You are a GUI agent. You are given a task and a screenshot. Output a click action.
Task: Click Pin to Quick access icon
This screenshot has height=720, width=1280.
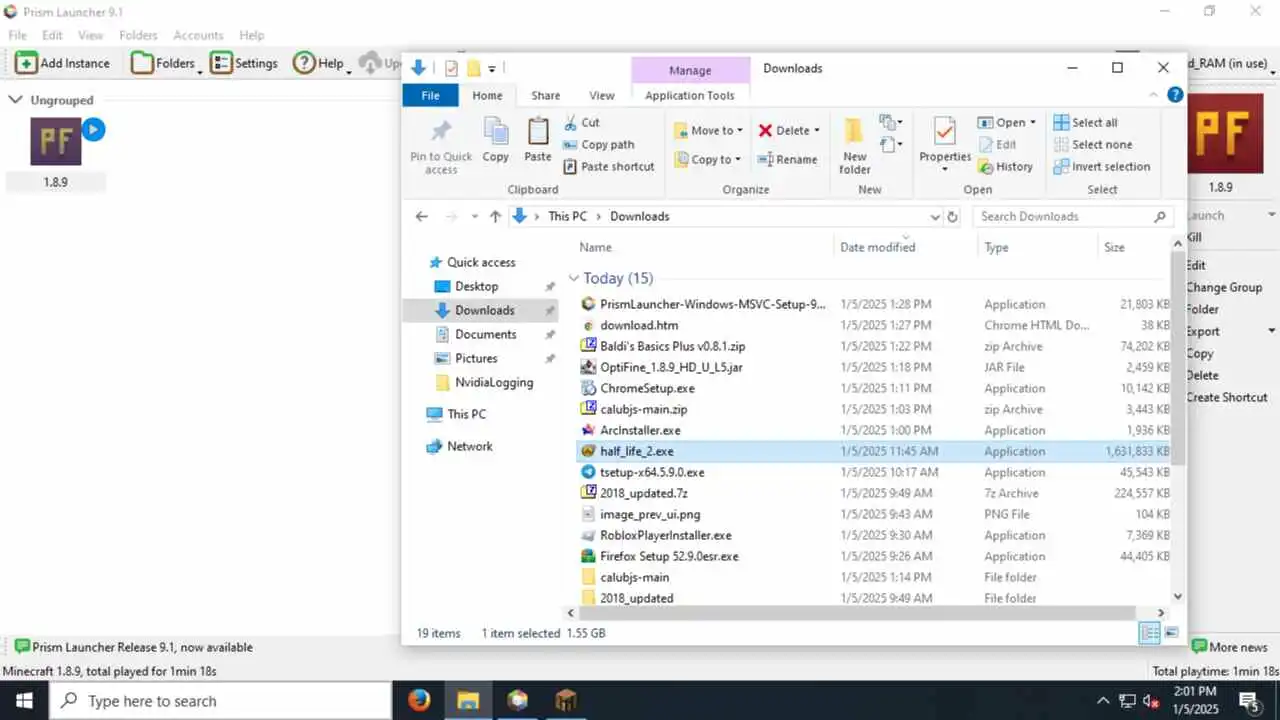[x=441, y=131]
